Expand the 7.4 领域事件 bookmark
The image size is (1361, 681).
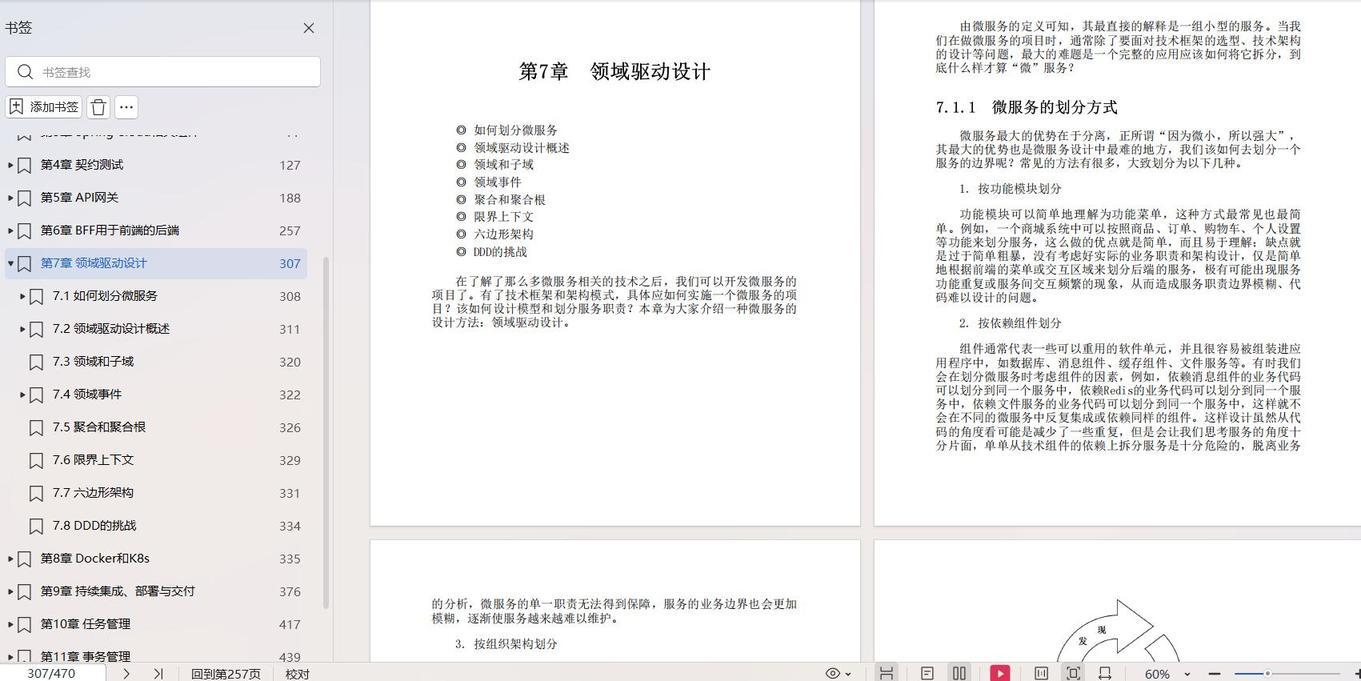tap(23, 395)
